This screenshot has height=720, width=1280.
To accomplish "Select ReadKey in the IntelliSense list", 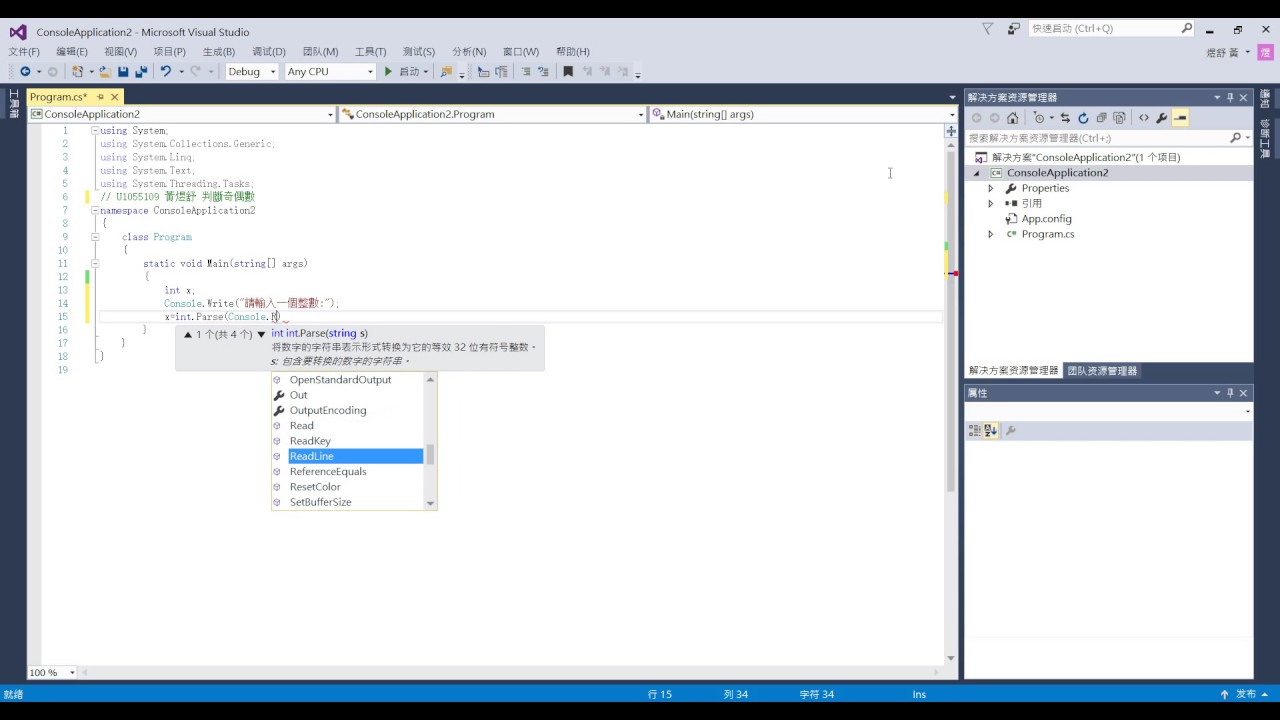I will 348,441.
